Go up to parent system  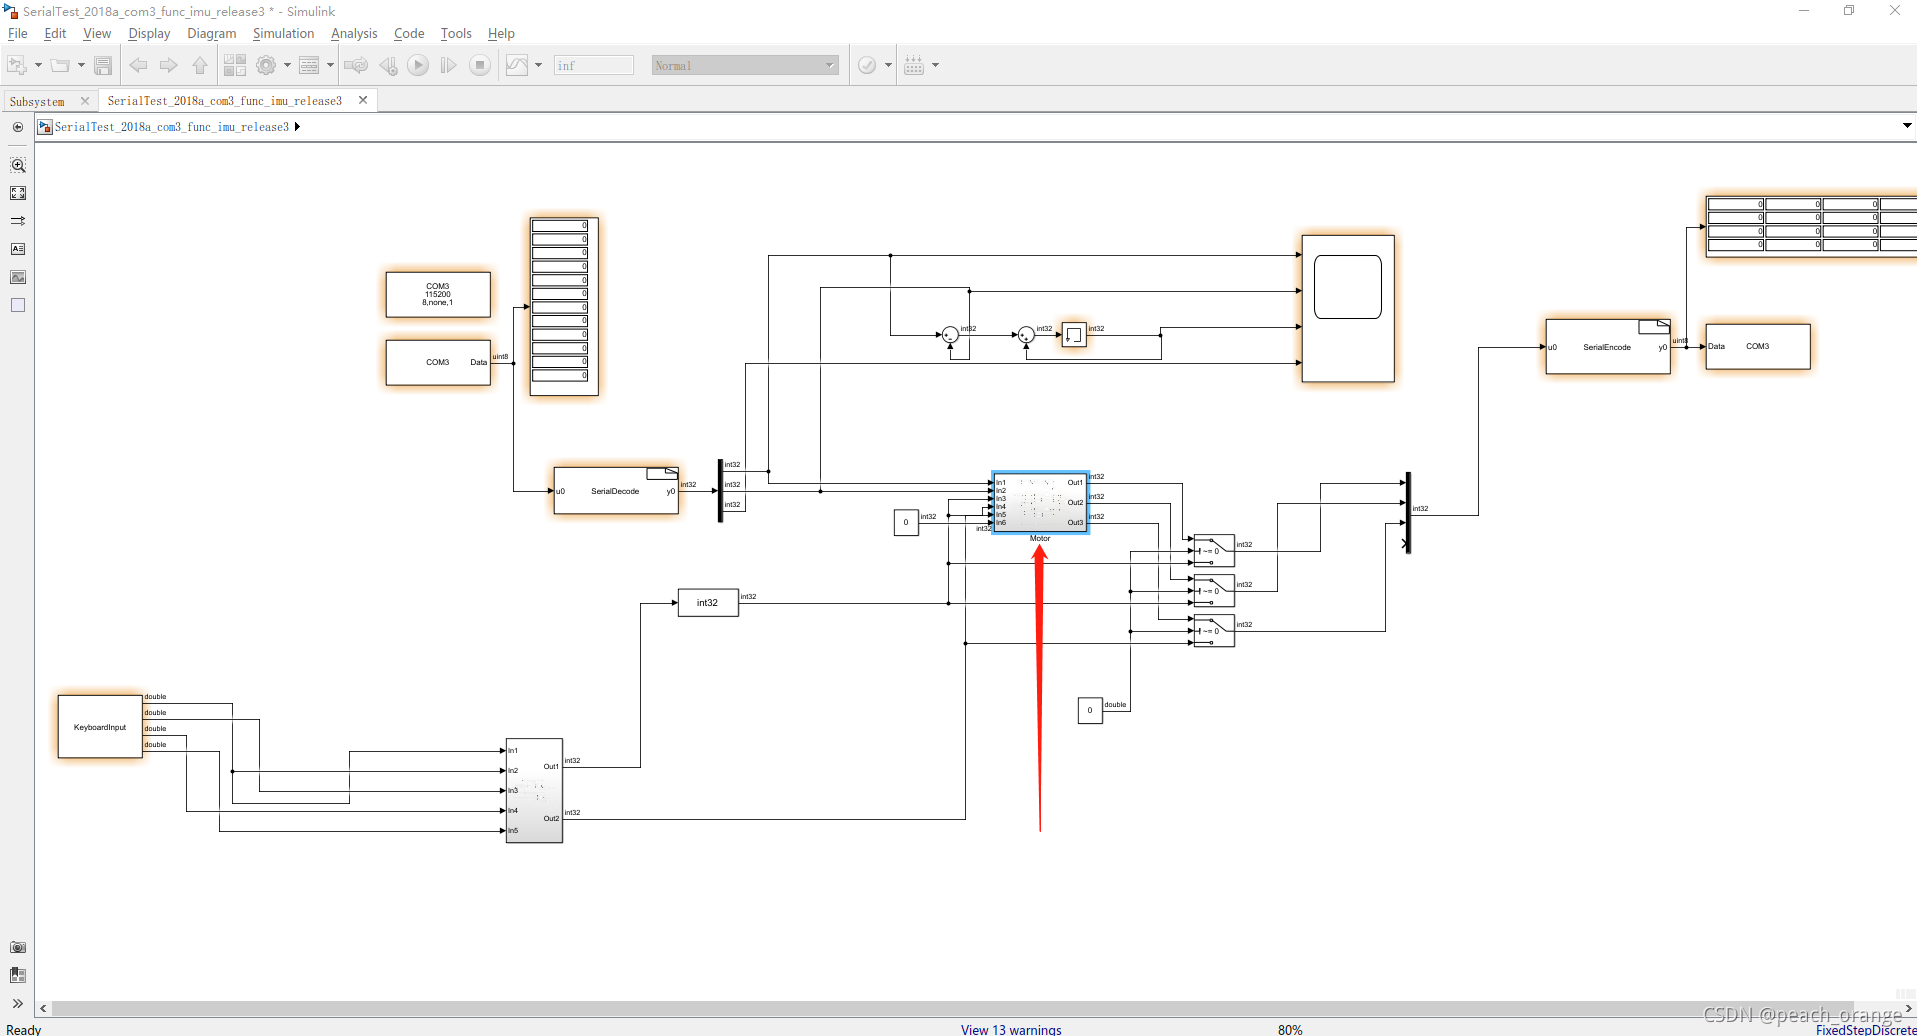point(200,65)
